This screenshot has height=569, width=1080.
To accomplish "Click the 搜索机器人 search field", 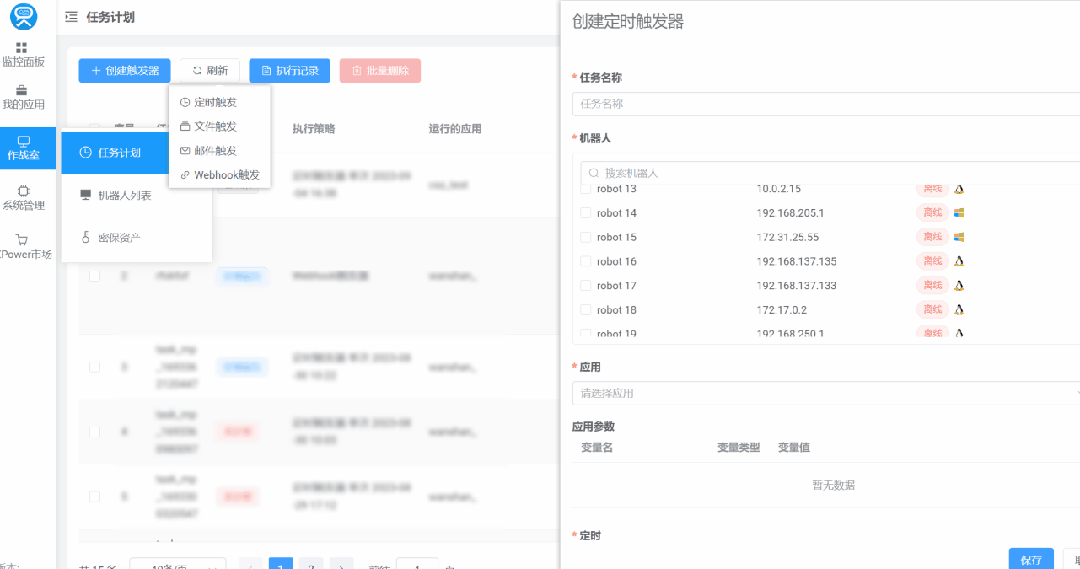I will [x=830, y=173].
